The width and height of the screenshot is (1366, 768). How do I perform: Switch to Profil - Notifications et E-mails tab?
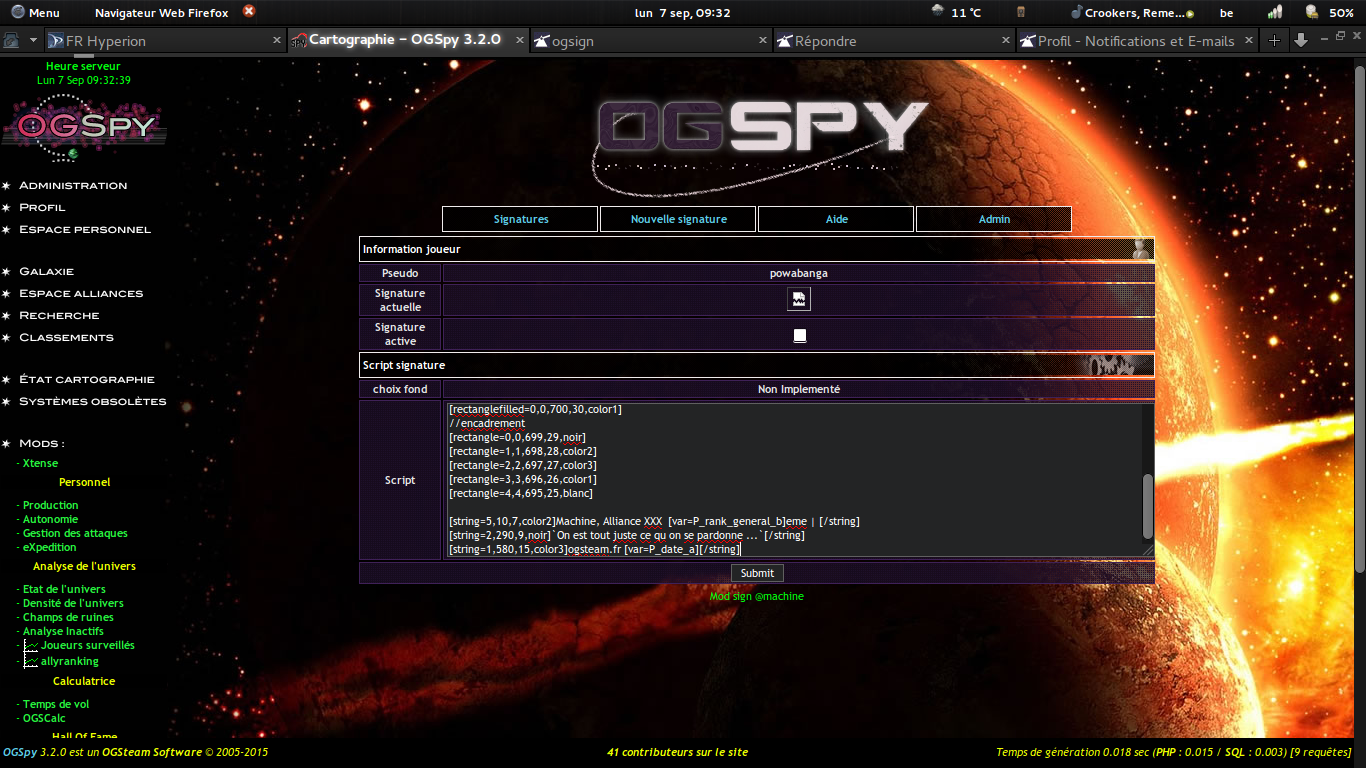click(x=1138, y=41)
